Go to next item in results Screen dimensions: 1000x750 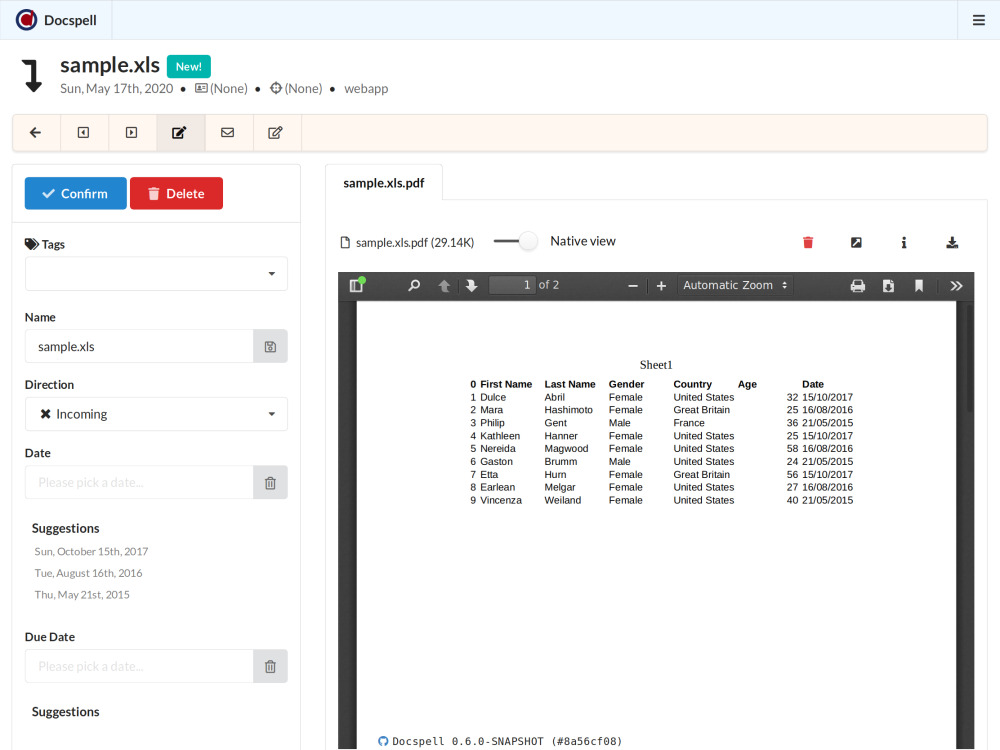[132, 133]
